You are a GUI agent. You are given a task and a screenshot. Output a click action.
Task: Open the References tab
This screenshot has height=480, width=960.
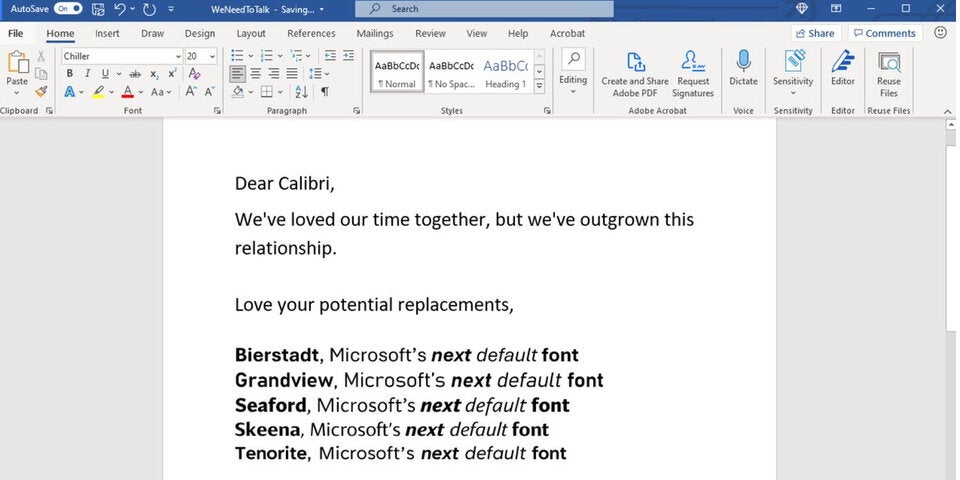[311, 34]
